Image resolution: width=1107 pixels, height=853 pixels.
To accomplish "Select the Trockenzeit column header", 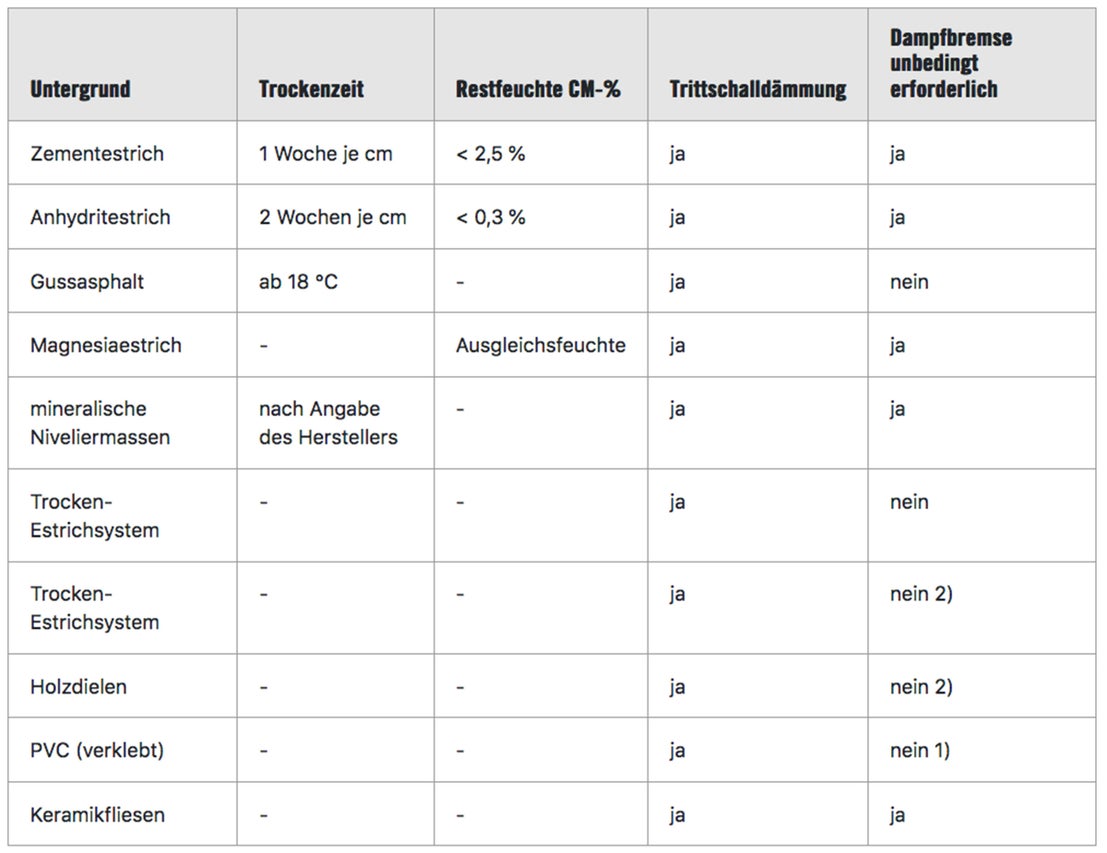I will tap(311, 89).
